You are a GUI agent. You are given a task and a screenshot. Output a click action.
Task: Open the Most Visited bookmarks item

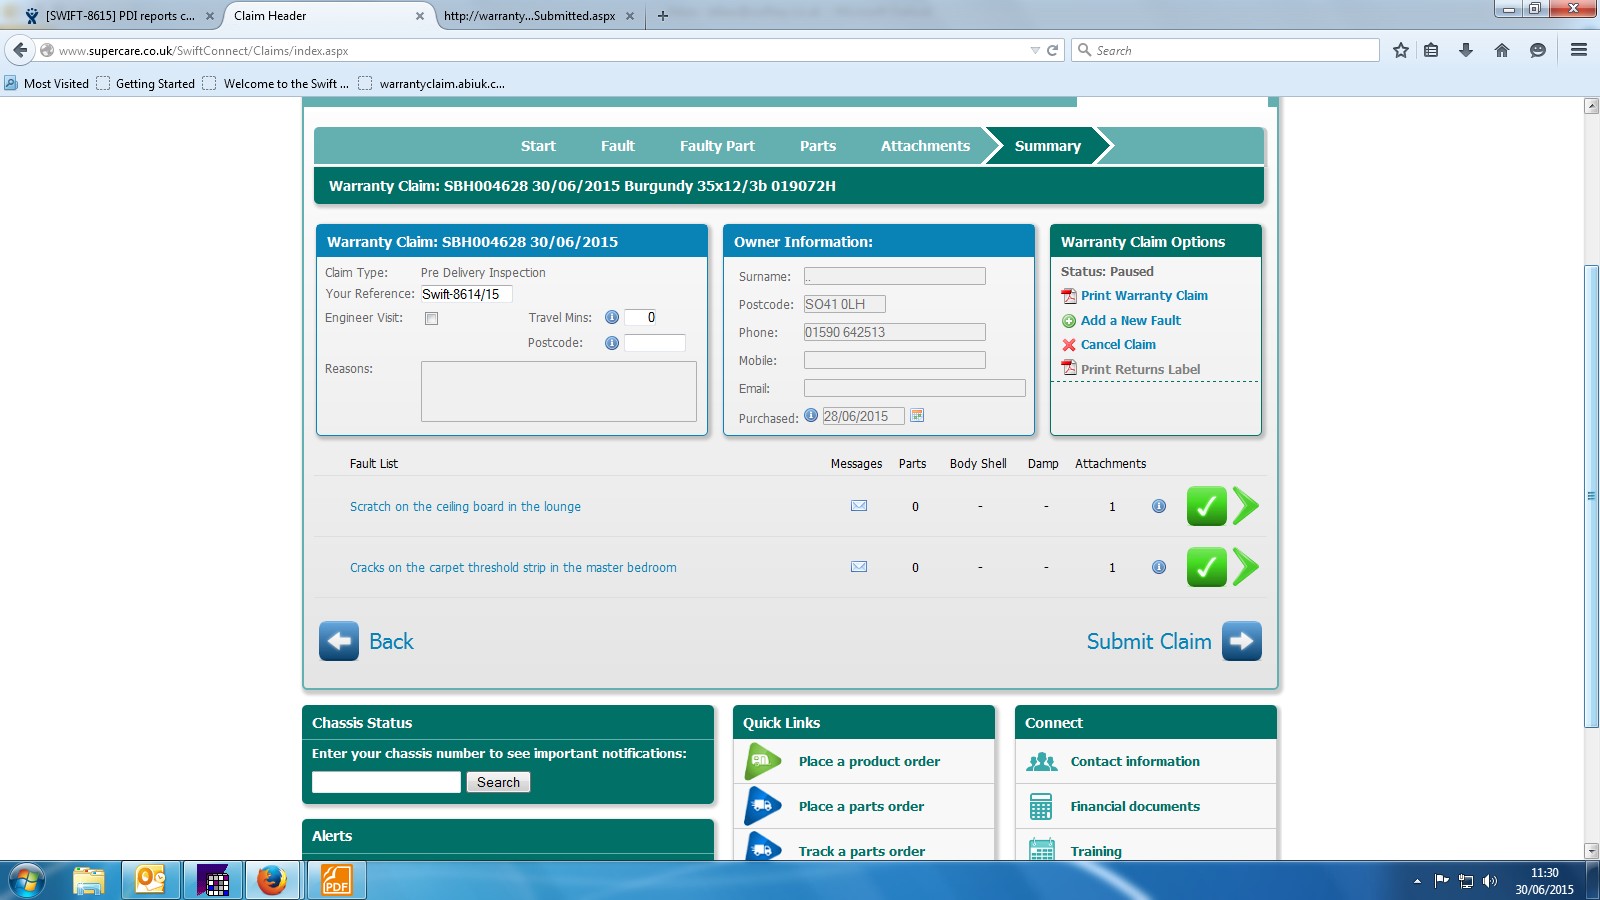pyautogui.click(x=47, y=84)
